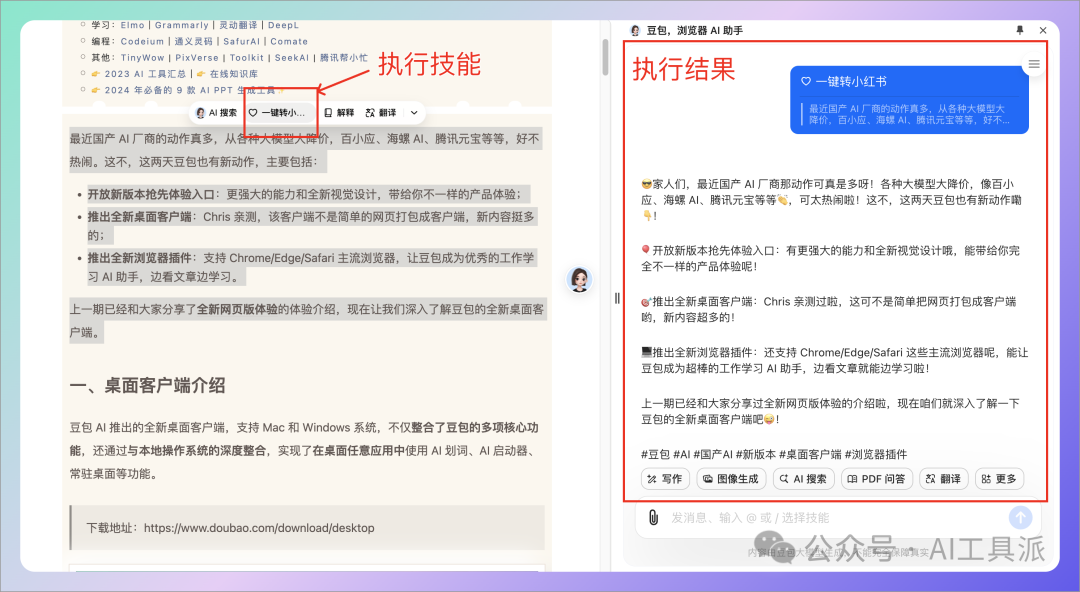Expand the floating toolbar chevron dropdown
This screenshot has width=1080, height=592.
[414, 113]
